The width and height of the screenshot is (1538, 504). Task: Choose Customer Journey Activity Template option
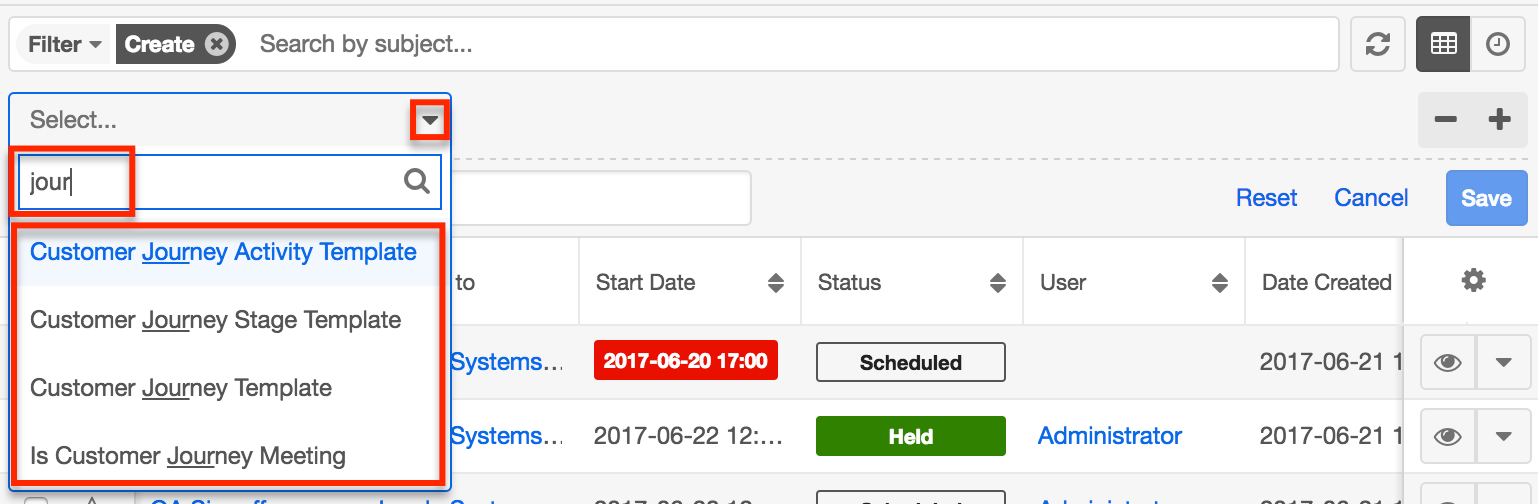pyautogui.click(x=223, y=252)
